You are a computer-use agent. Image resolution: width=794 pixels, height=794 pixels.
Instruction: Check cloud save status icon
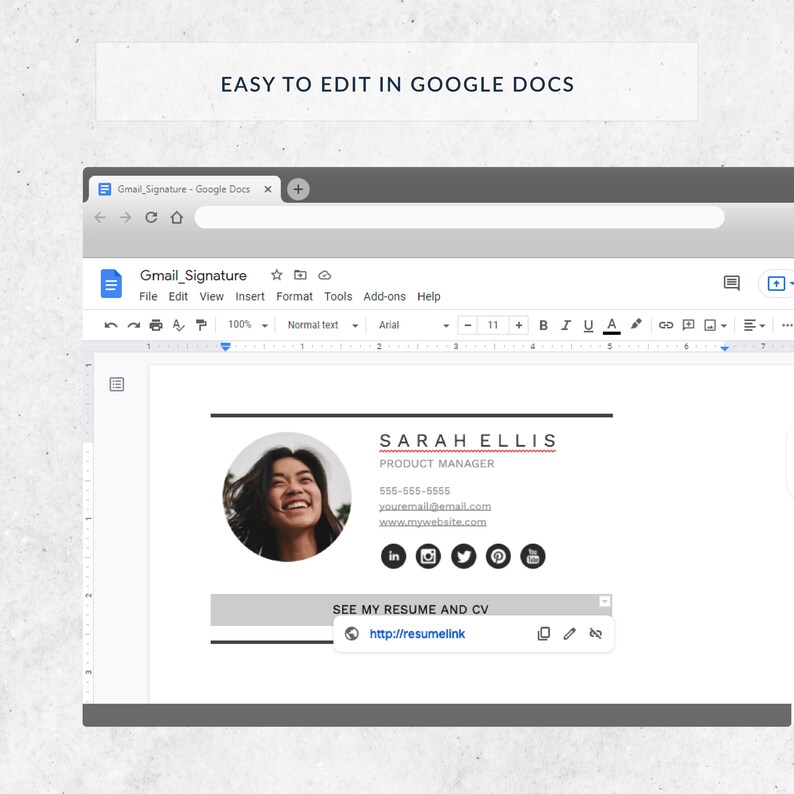pos(325,275)
